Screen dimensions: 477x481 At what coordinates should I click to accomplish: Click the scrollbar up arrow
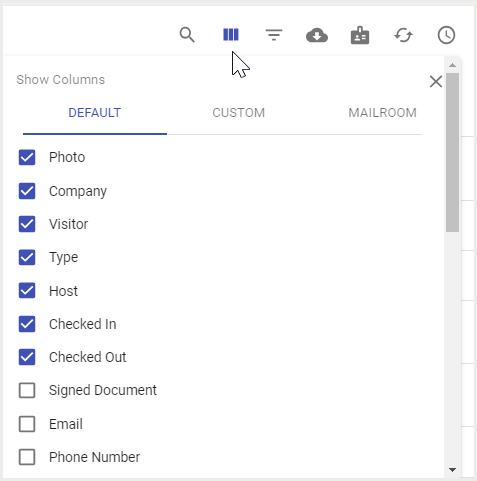[452, 65]
